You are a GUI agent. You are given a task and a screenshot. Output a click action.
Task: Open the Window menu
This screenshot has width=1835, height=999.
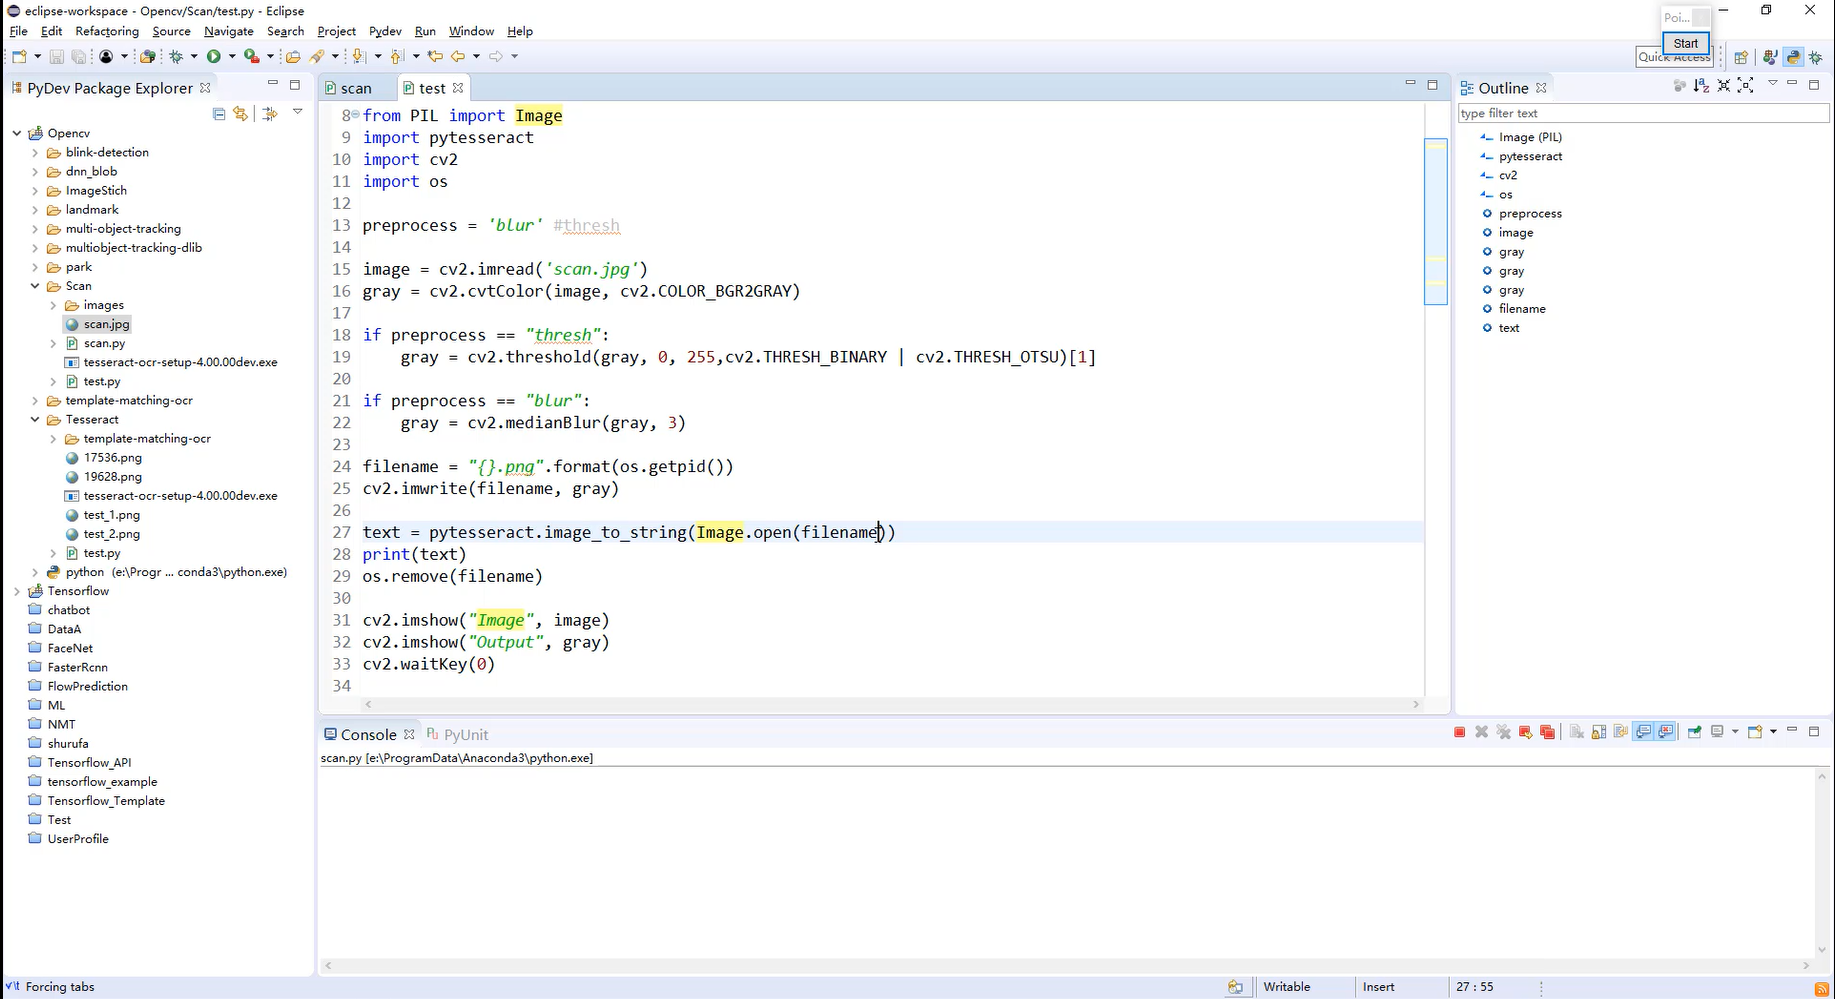click(471, 31)
